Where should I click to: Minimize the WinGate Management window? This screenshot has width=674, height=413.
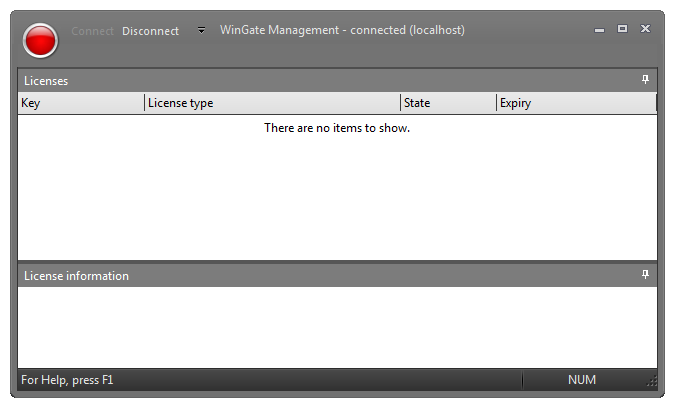599,30
